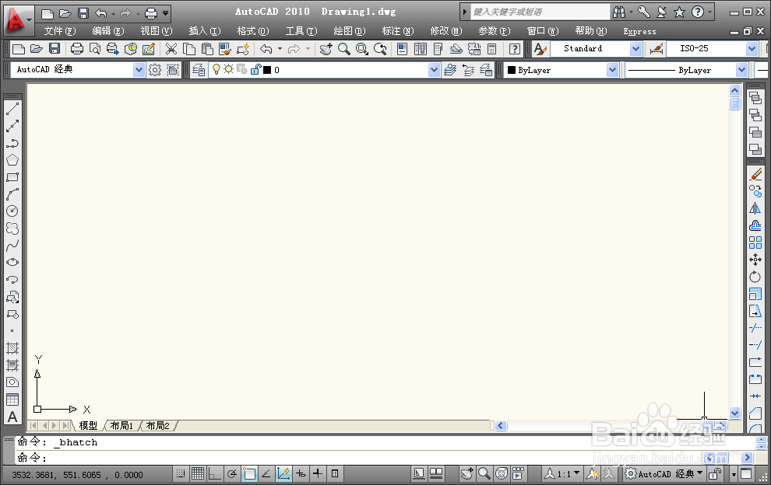
Task: Click the Save icon in standard toolbar
Action: click(55, 49)
